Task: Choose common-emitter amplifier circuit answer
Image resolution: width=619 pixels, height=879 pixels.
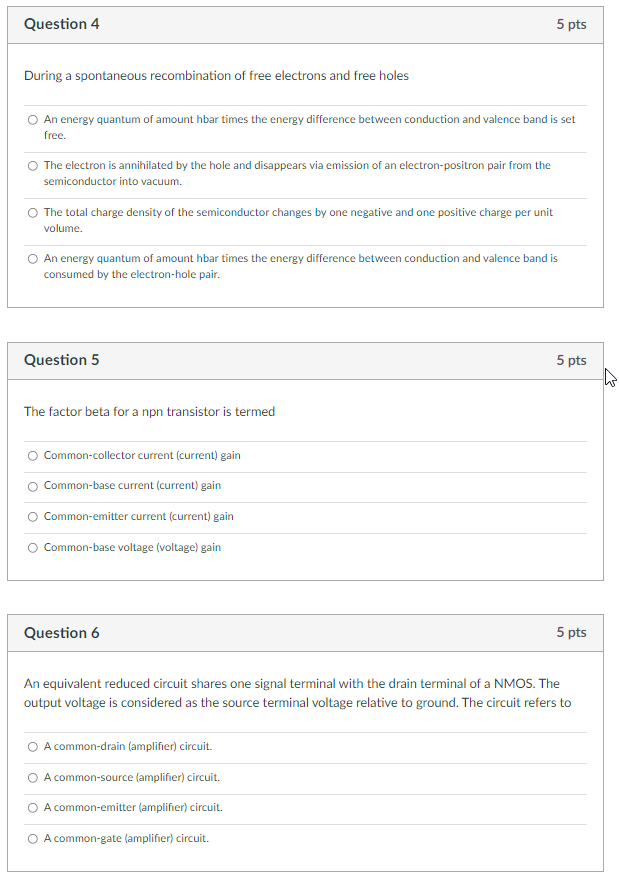Action: point(32,807)
